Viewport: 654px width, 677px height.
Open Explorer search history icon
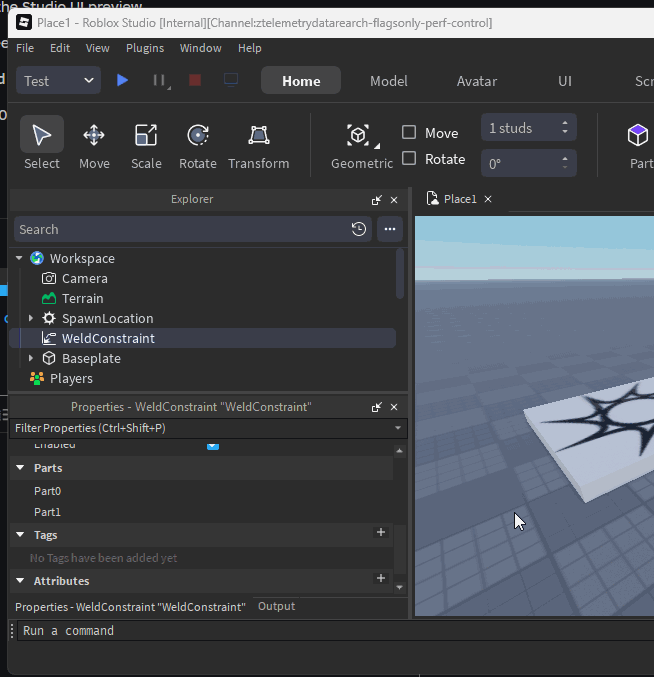(359, 229)
